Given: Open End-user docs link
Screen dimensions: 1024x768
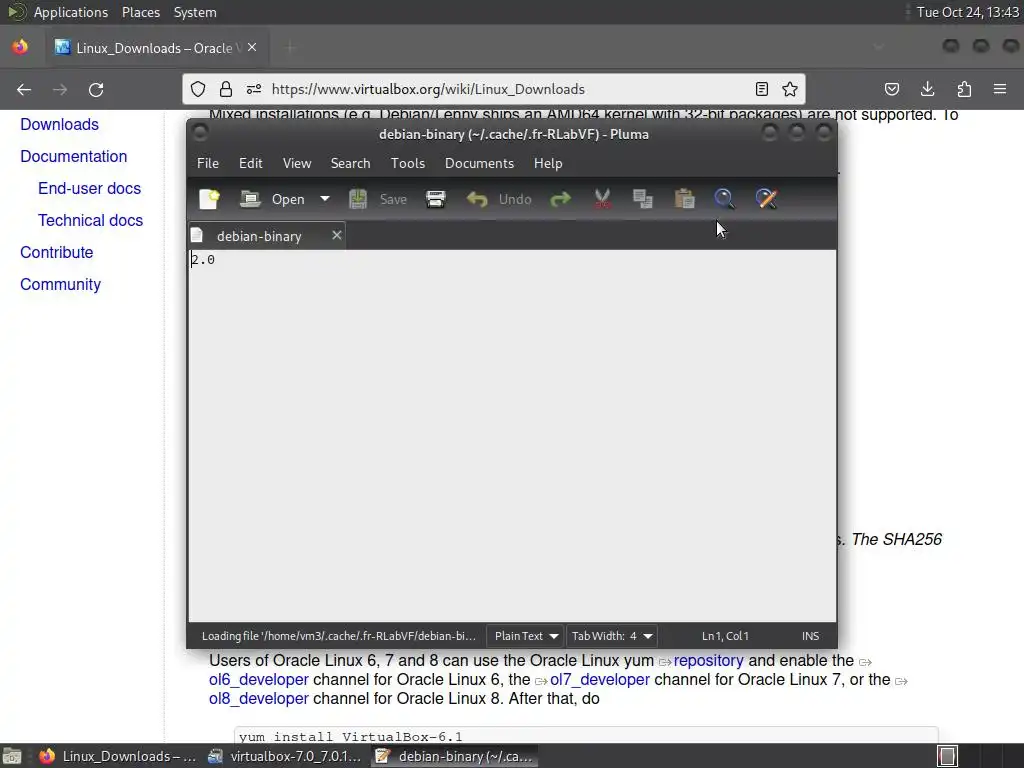Looking at the screenshot, I should 89,188.
